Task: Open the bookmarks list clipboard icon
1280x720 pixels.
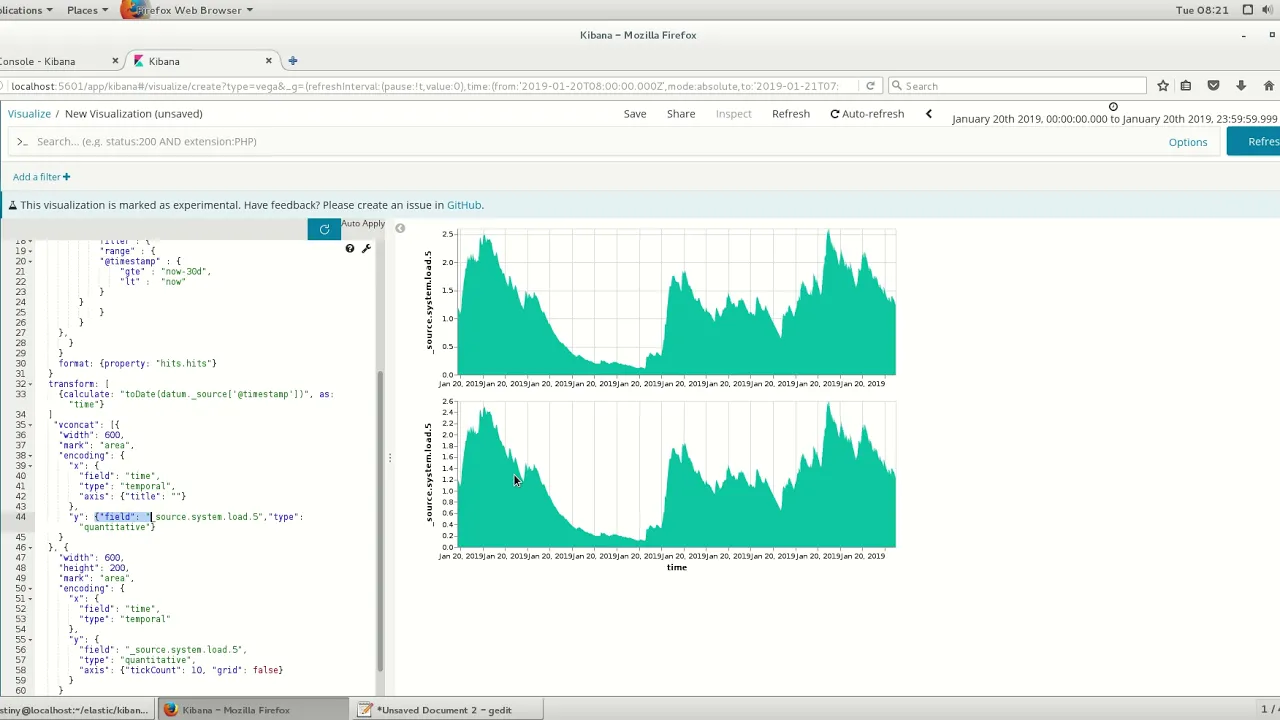Action: (x=1186, y=86)
